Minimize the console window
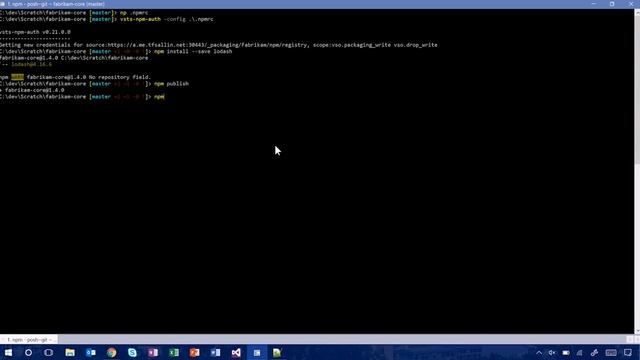The image size is (640, 360). coord(593,4)
